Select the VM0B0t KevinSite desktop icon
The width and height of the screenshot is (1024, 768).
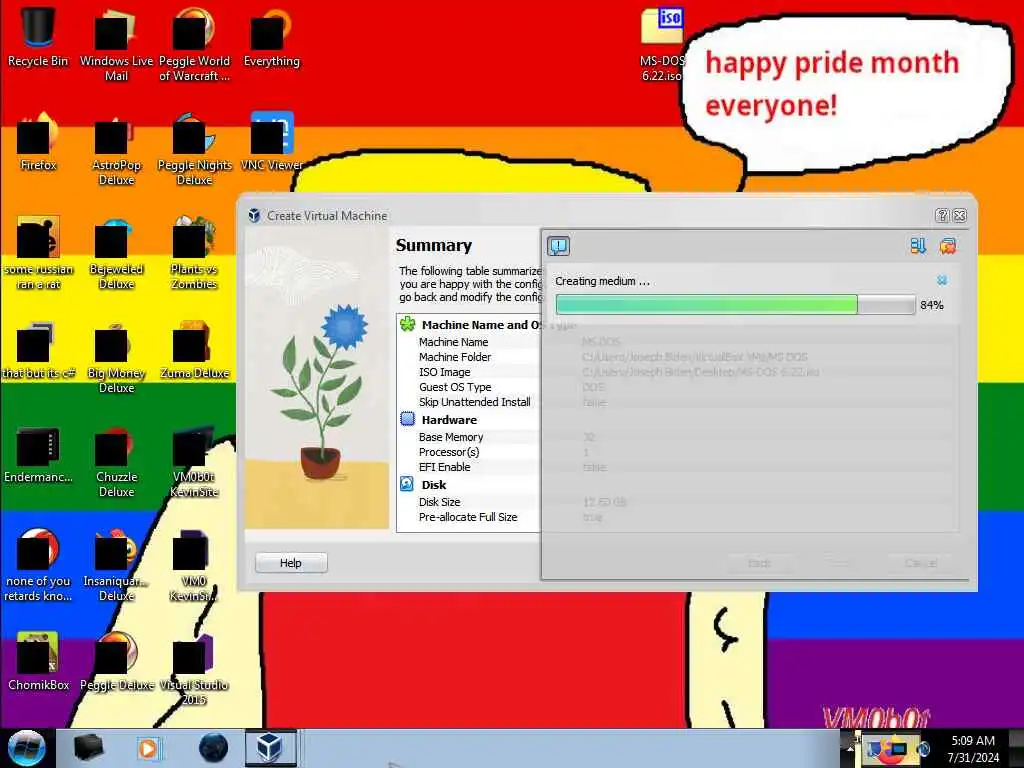(x=194, y=462)
